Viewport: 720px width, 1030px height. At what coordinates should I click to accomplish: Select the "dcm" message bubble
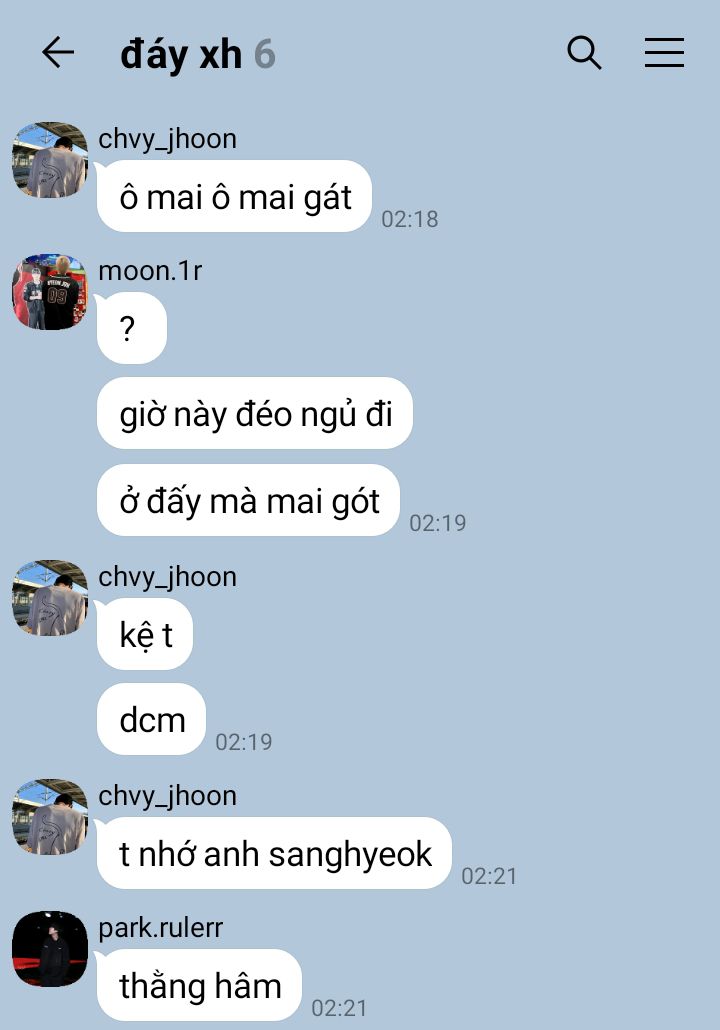pyautogui.click(x=152, y=719)
